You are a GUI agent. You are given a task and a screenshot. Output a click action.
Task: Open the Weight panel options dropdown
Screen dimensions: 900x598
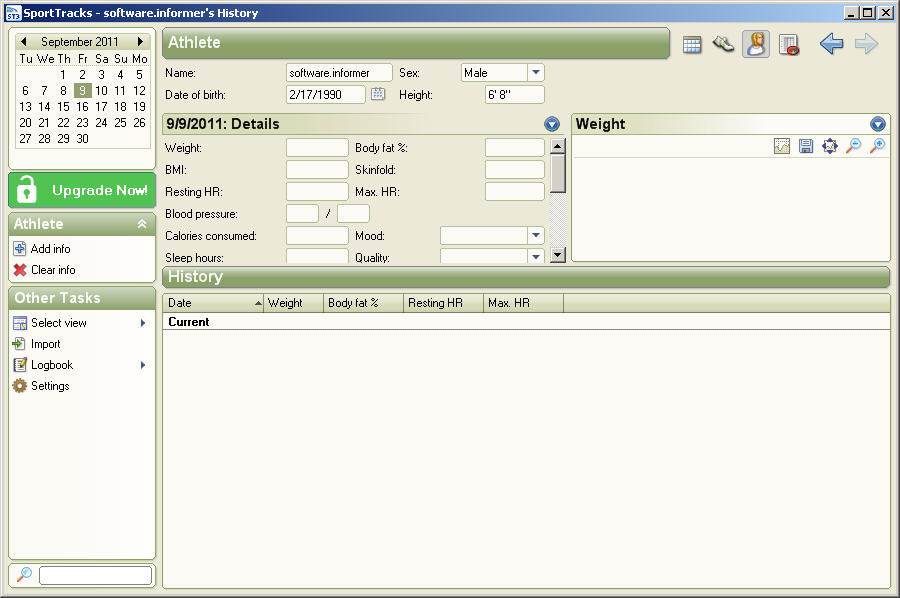pos(878,124)
